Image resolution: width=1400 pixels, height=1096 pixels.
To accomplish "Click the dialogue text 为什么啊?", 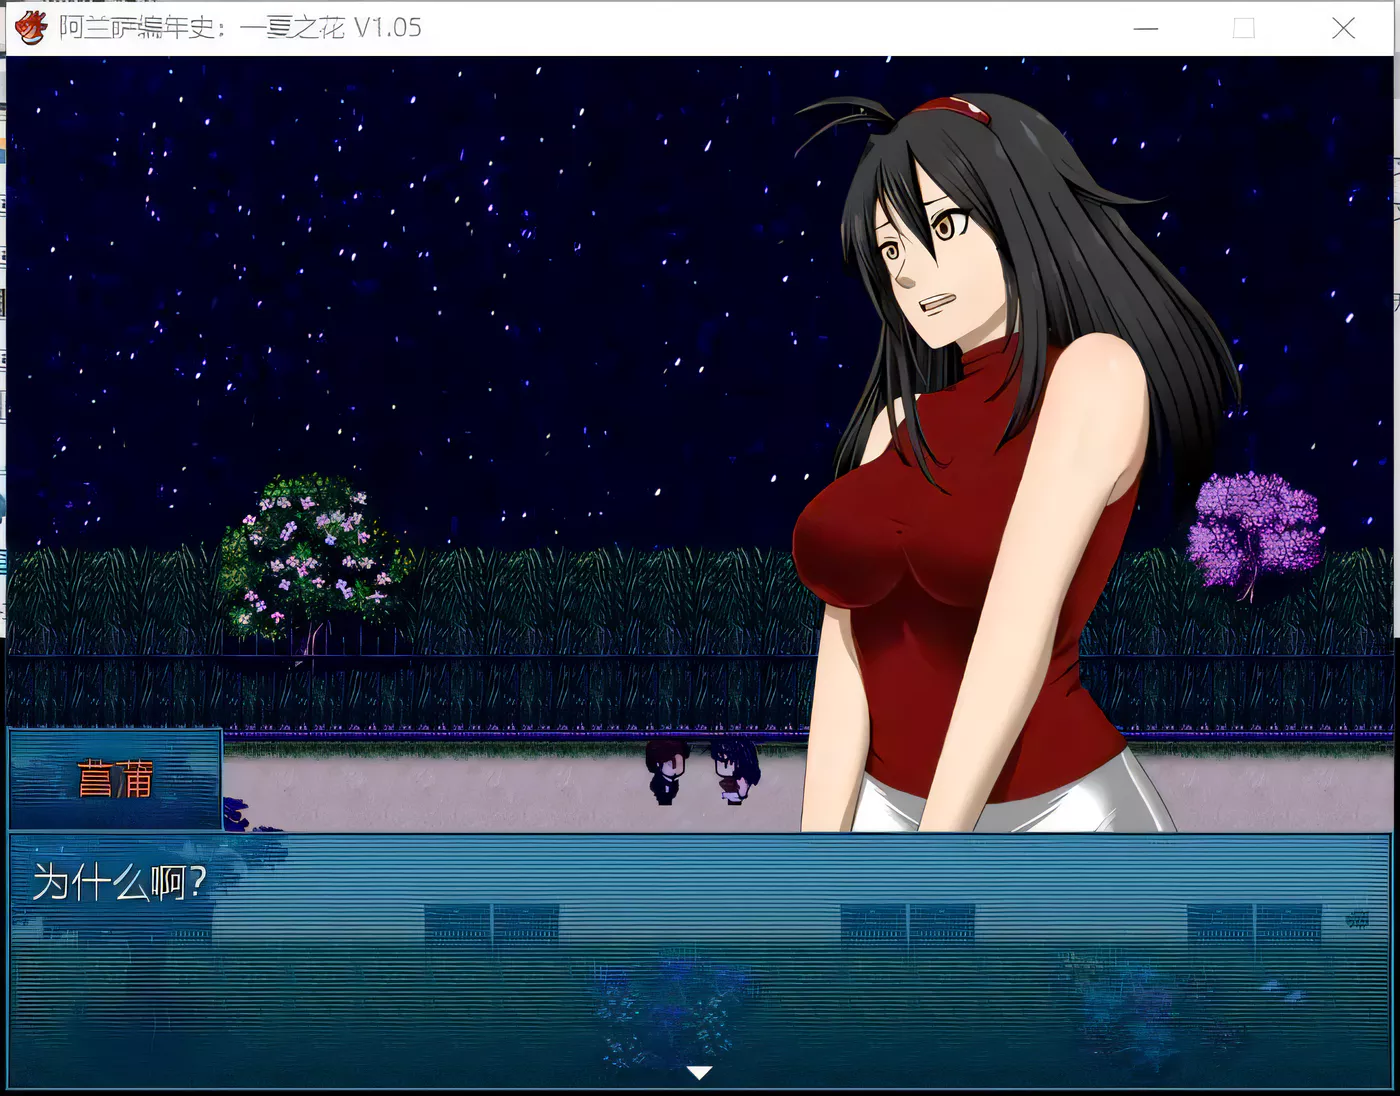I will tap(120, 882).
